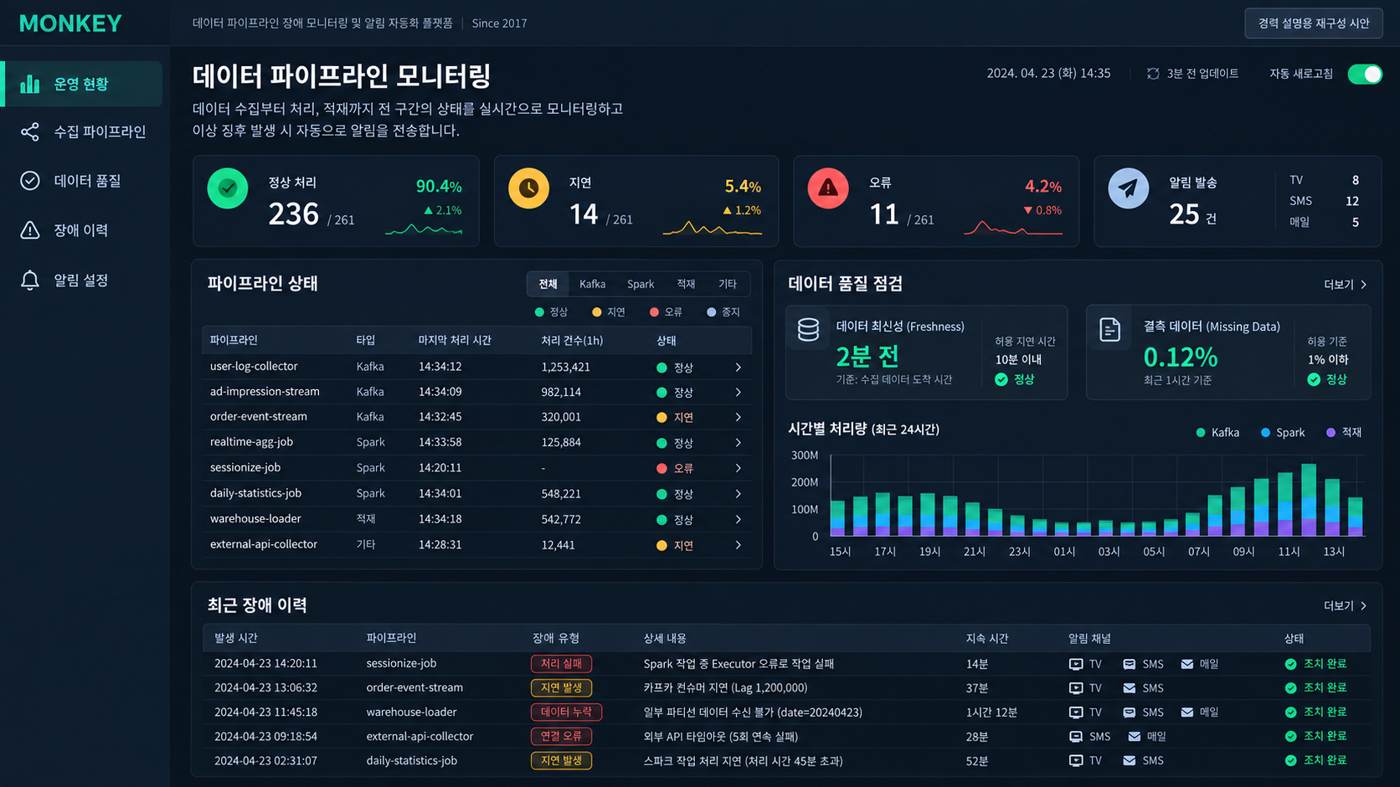The height and width of the screenshot is (787, 1400).
Task: Select the 기타 pipeline filter tab
Action: tap(727, 284)
